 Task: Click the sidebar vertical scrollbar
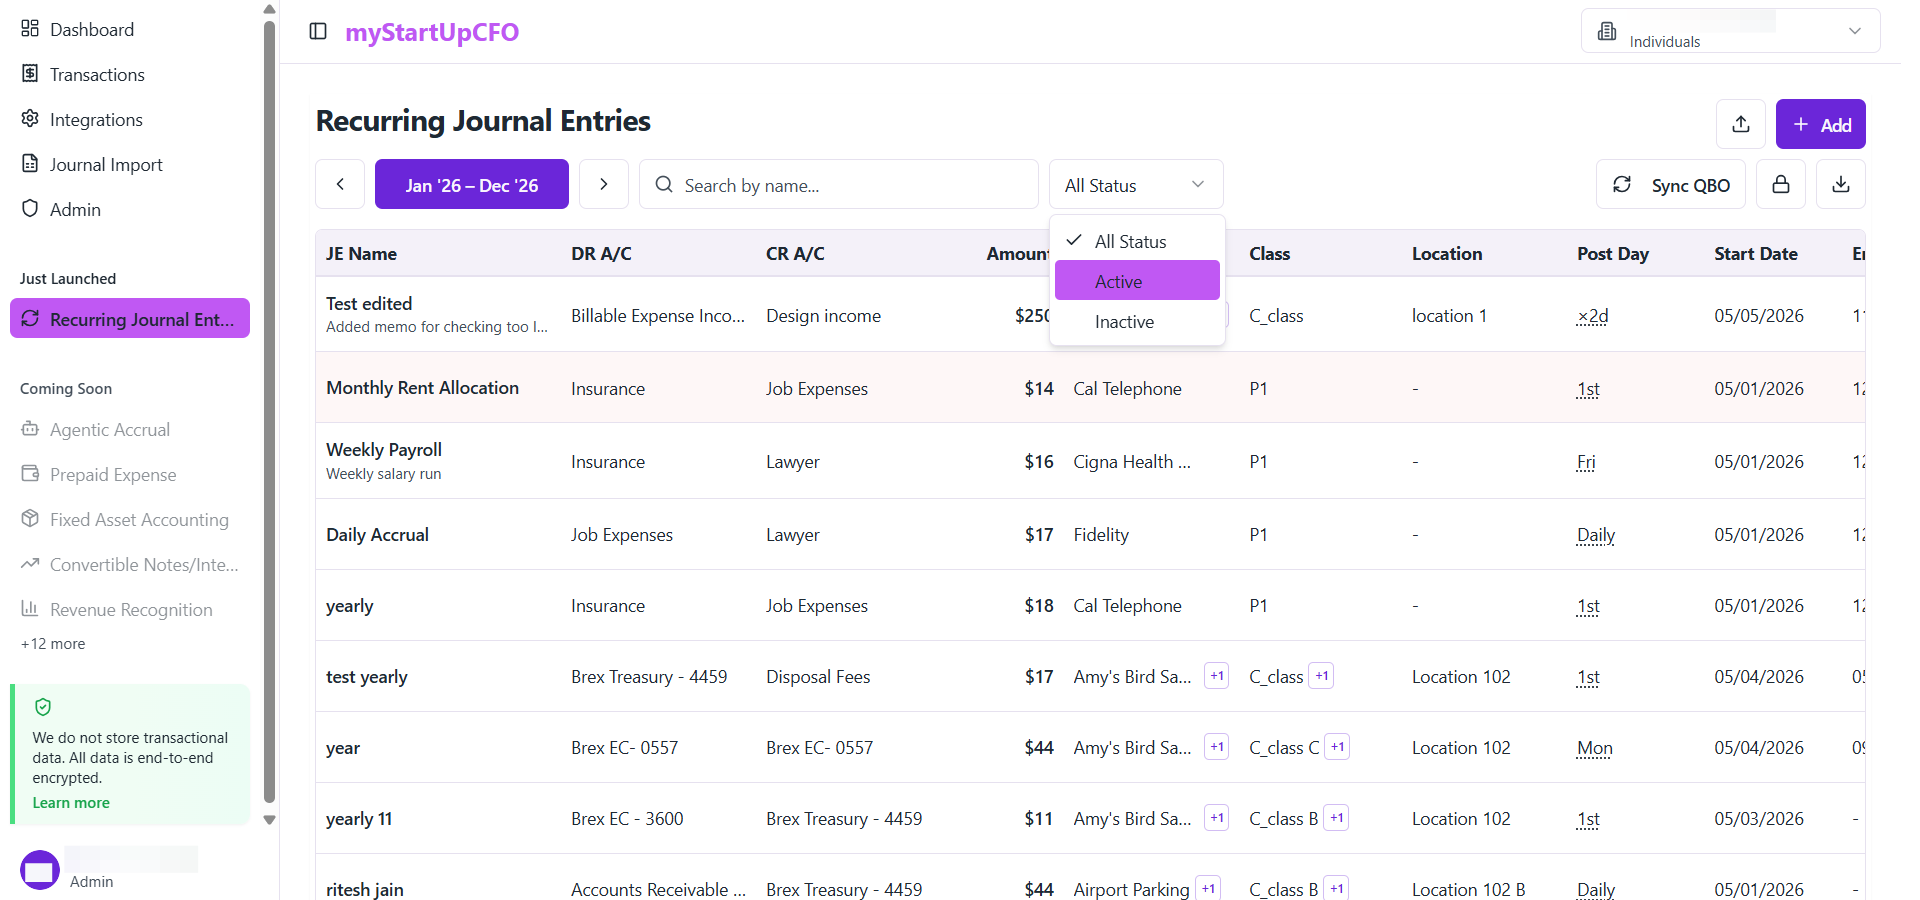pyautogui.click(x=269, y=410)
